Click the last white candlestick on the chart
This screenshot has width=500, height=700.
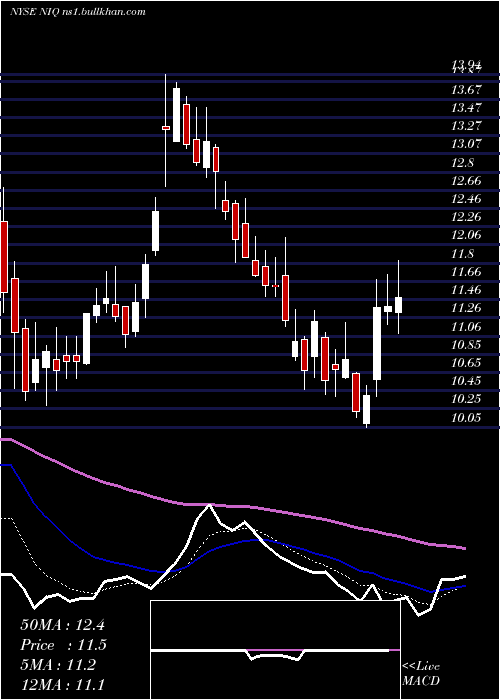click(398, 305)
